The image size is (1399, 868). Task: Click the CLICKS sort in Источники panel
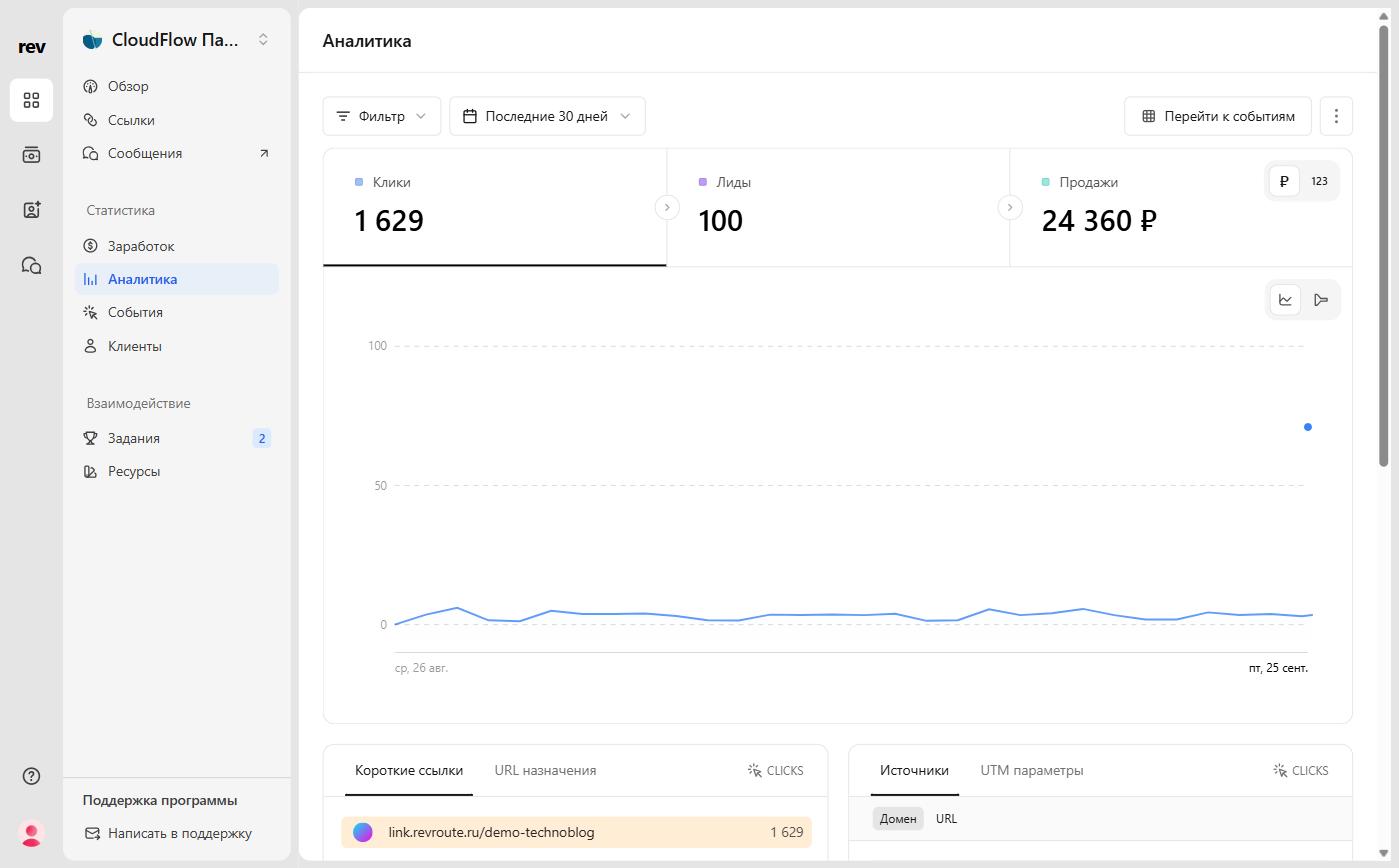(1300, 770)
